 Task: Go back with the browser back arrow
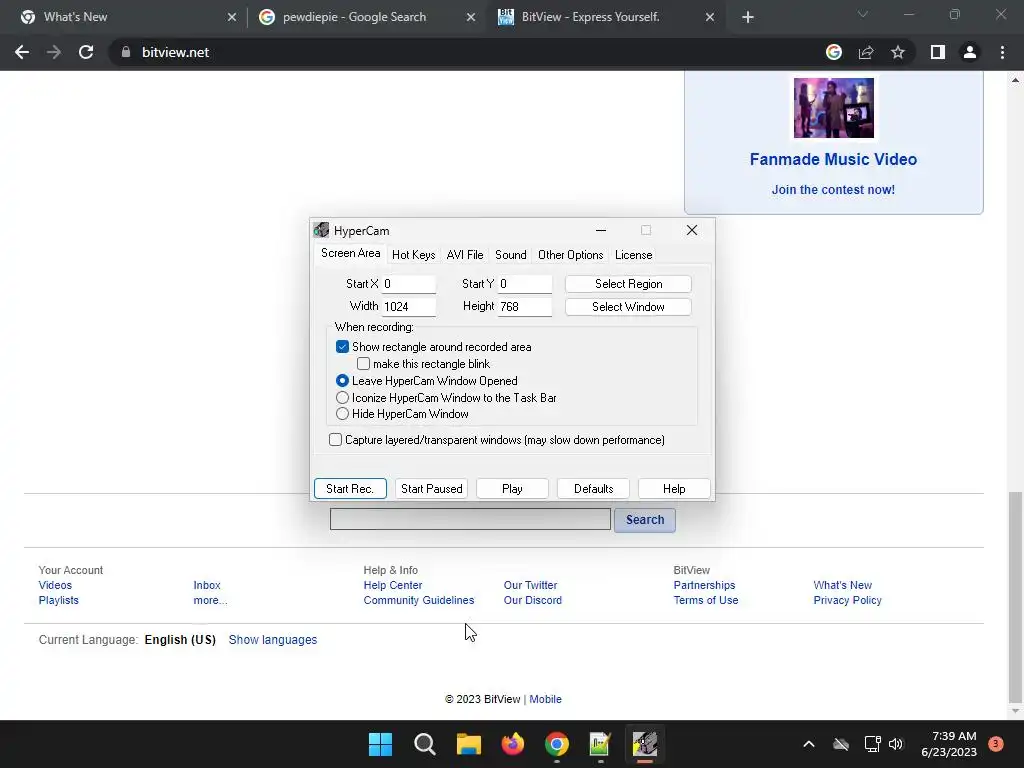click(x=22, y=52)
